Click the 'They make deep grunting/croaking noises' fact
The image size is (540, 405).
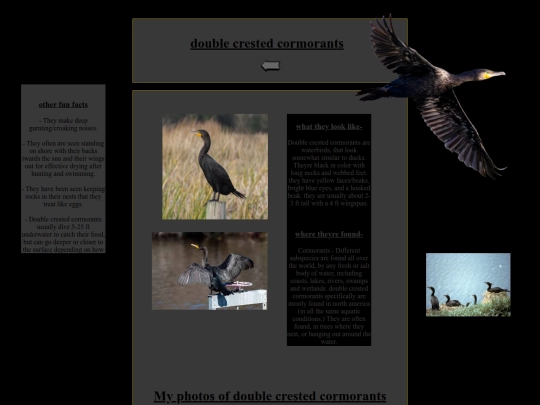coord(63,124)
